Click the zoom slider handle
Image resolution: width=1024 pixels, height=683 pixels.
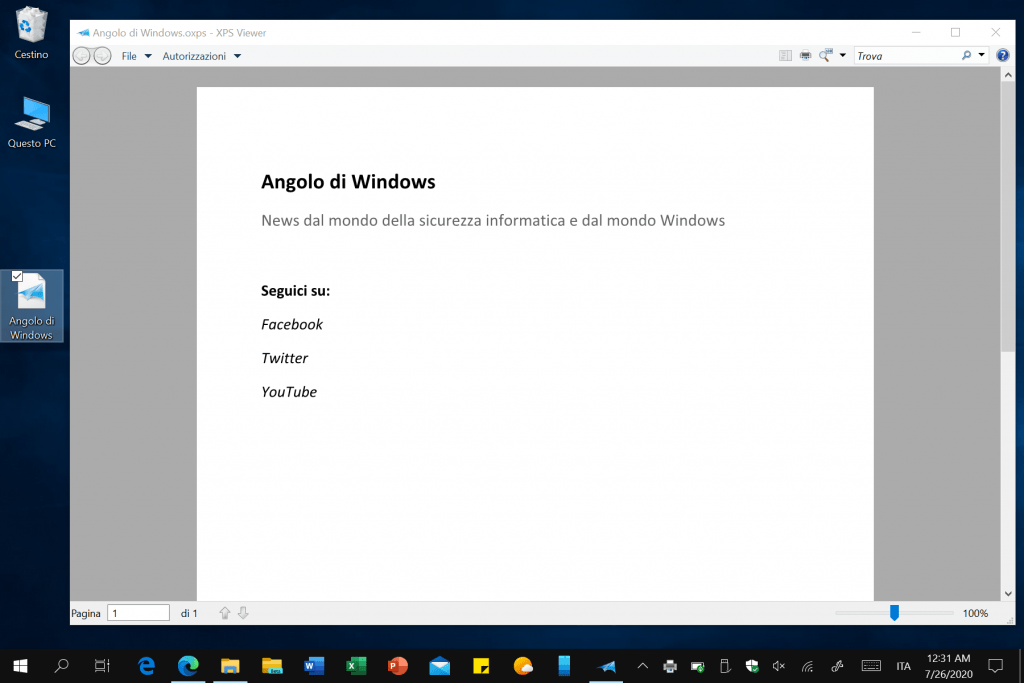[x=894, y=613]
